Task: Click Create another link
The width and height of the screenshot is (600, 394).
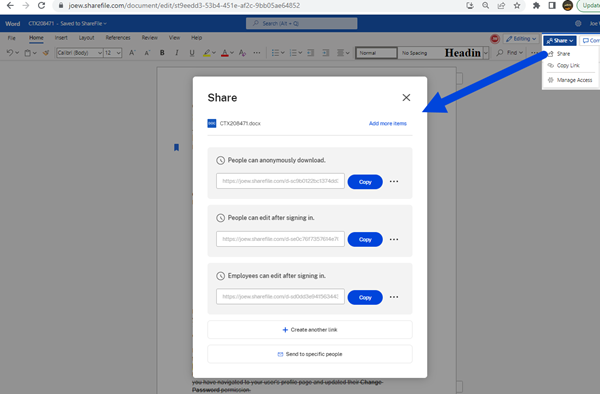Action: 310,330
